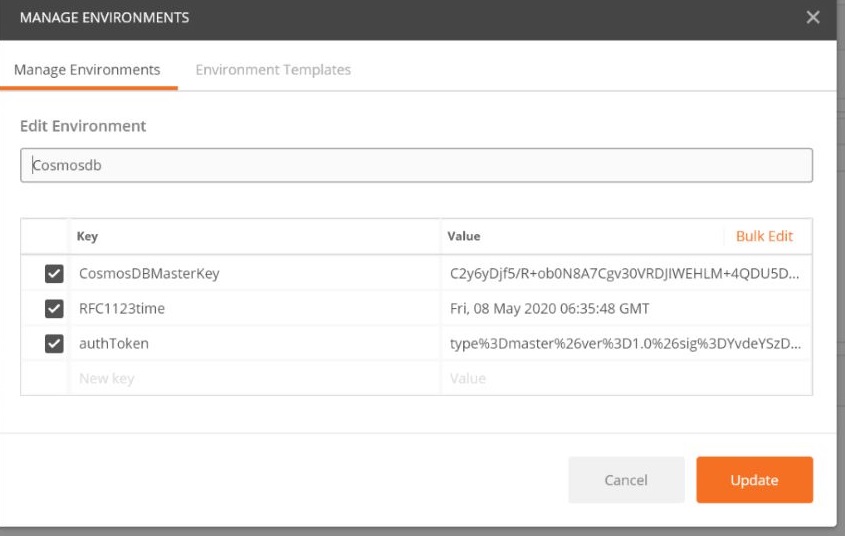Screen dimensions: 845x536
Task: Select the Manage Environments tab
Action: [87, 69]
